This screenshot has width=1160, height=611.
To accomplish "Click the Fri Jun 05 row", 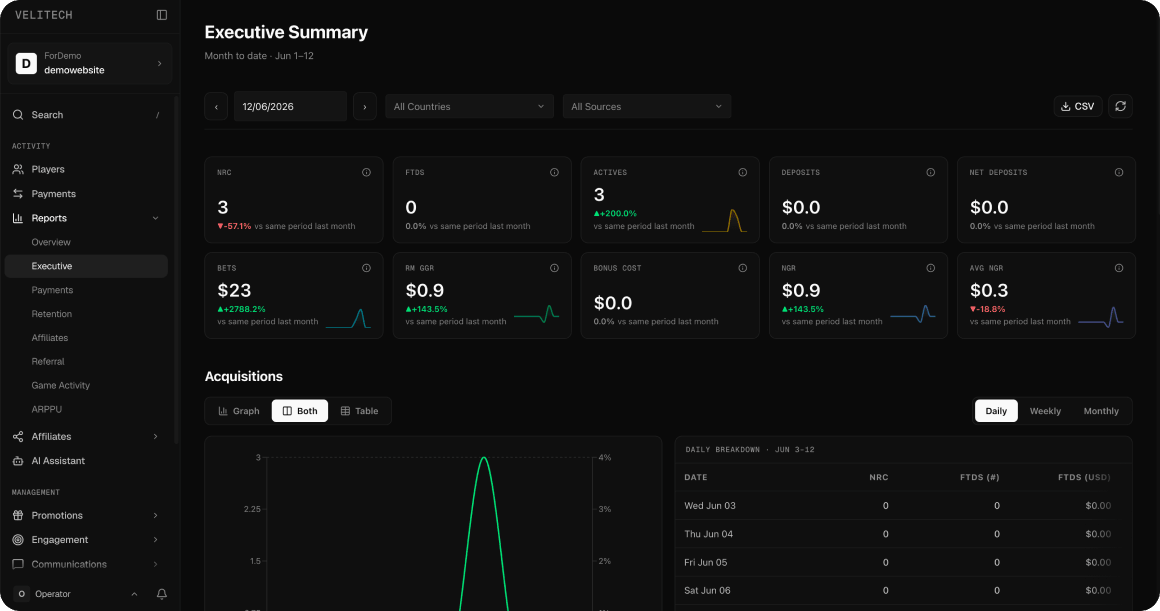I will coord(903,562).
